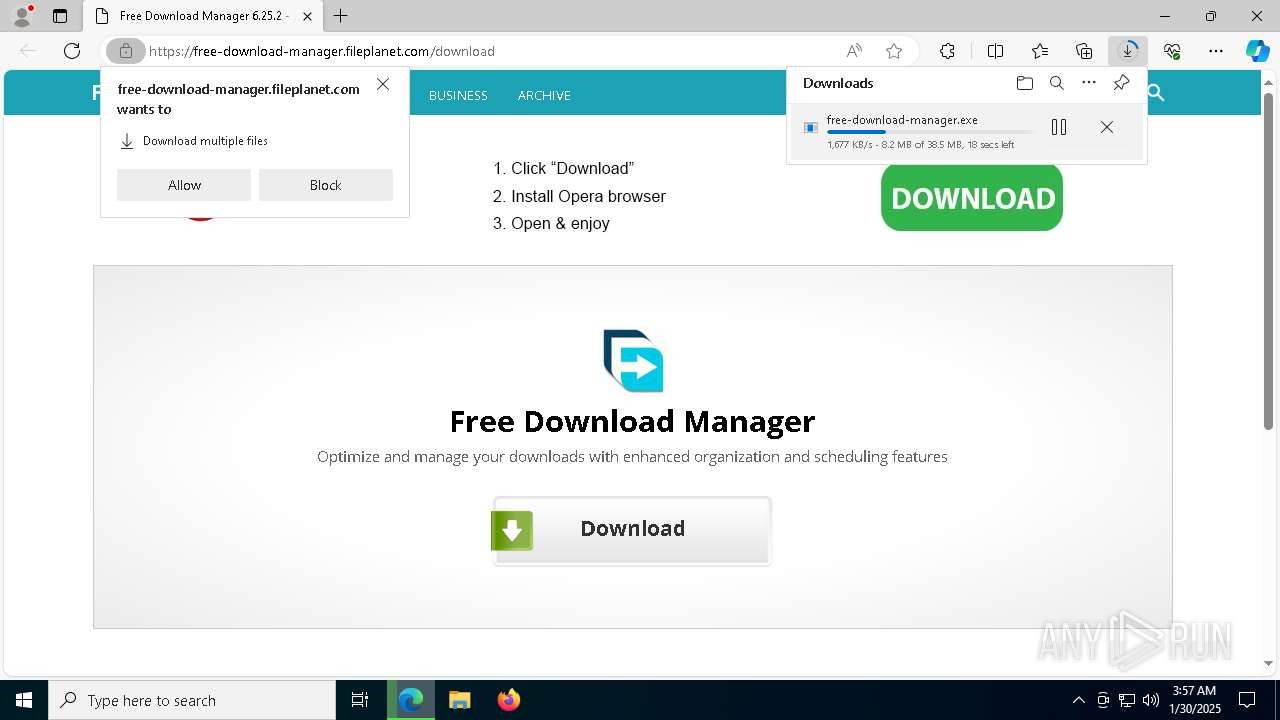Screen dimensions: 1280x720
Task: Click the taskbar search box
Action: click(192, 700)
